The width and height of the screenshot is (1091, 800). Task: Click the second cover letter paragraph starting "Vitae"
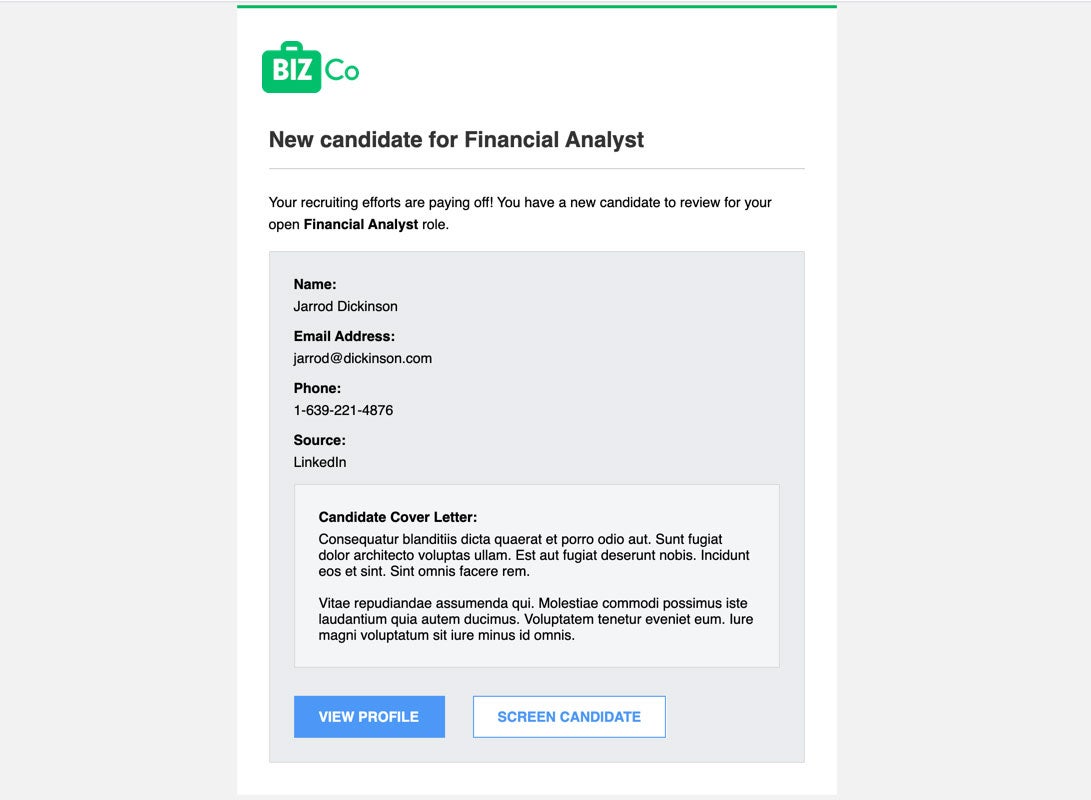[x=535, y=619]
